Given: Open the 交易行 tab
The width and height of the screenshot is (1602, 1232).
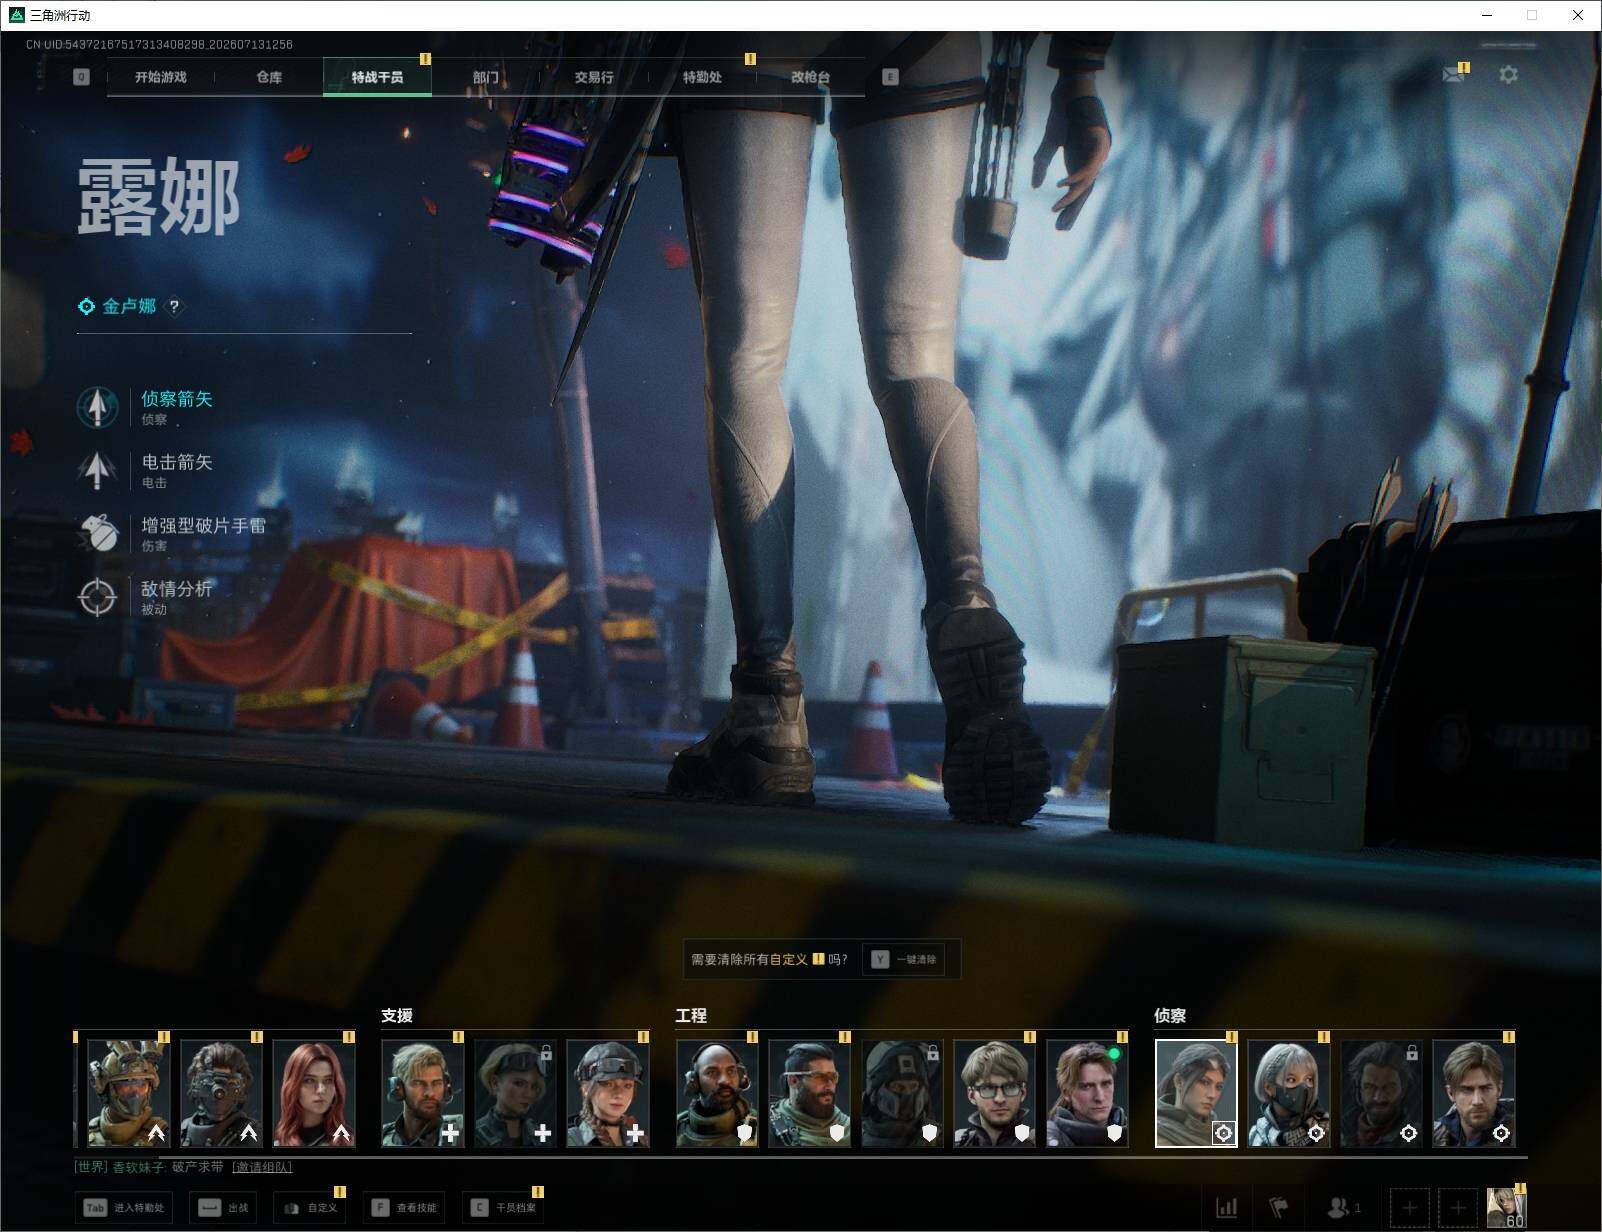Looking at the screenshot, I should (x=594, y=77).
